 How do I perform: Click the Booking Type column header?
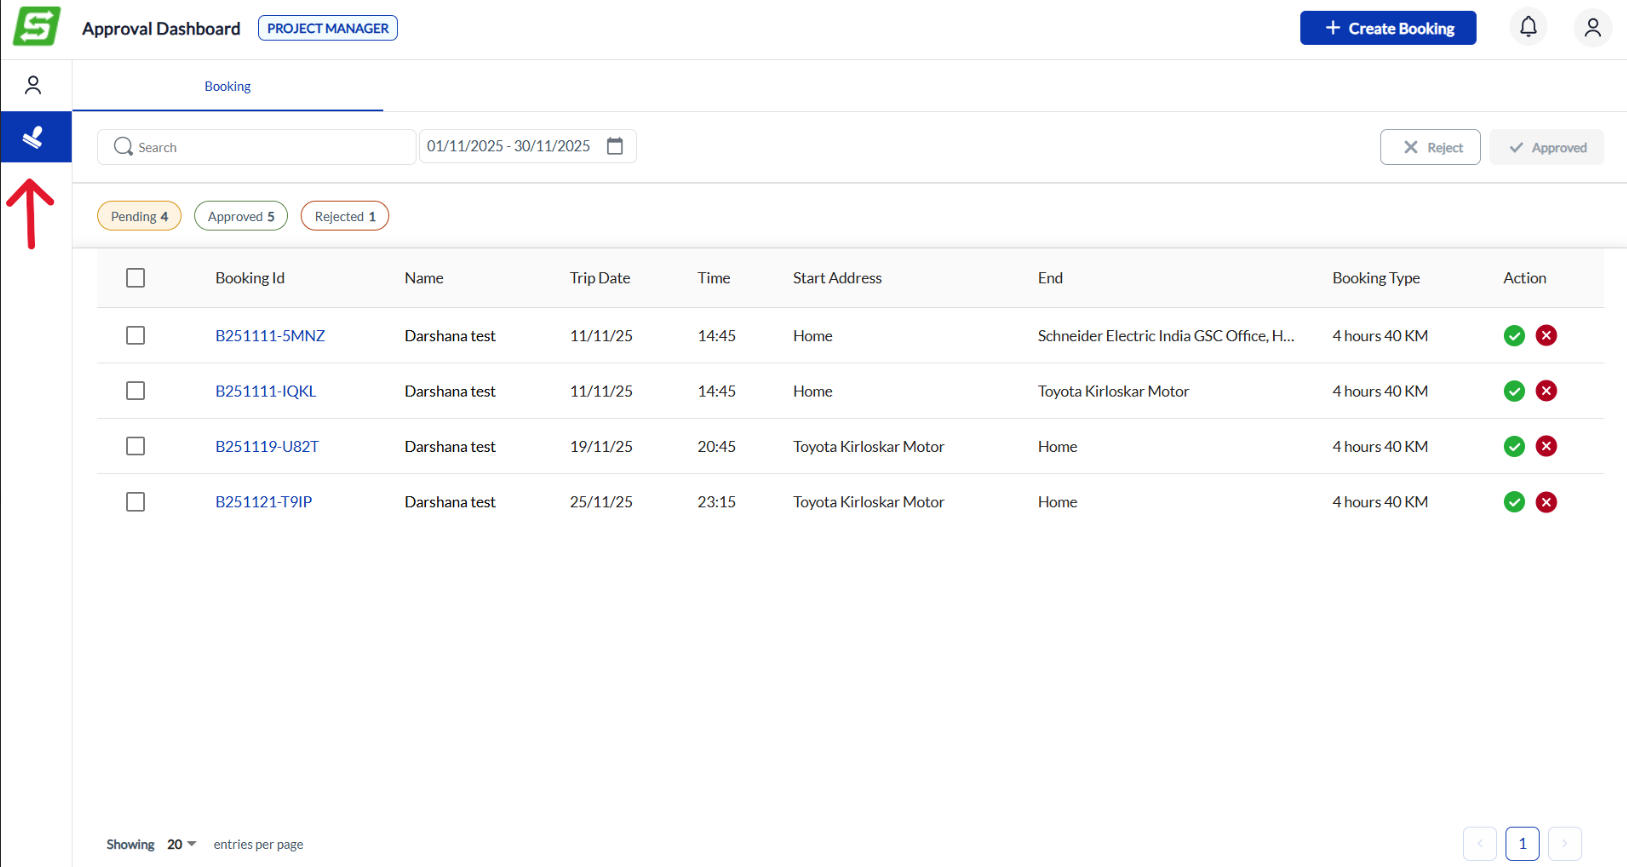point(1376,278)
